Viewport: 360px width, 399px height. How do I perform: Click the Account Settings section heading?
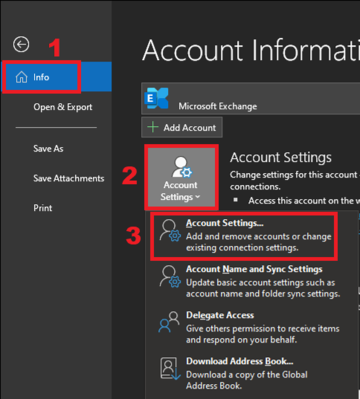[x=281, y=157]
